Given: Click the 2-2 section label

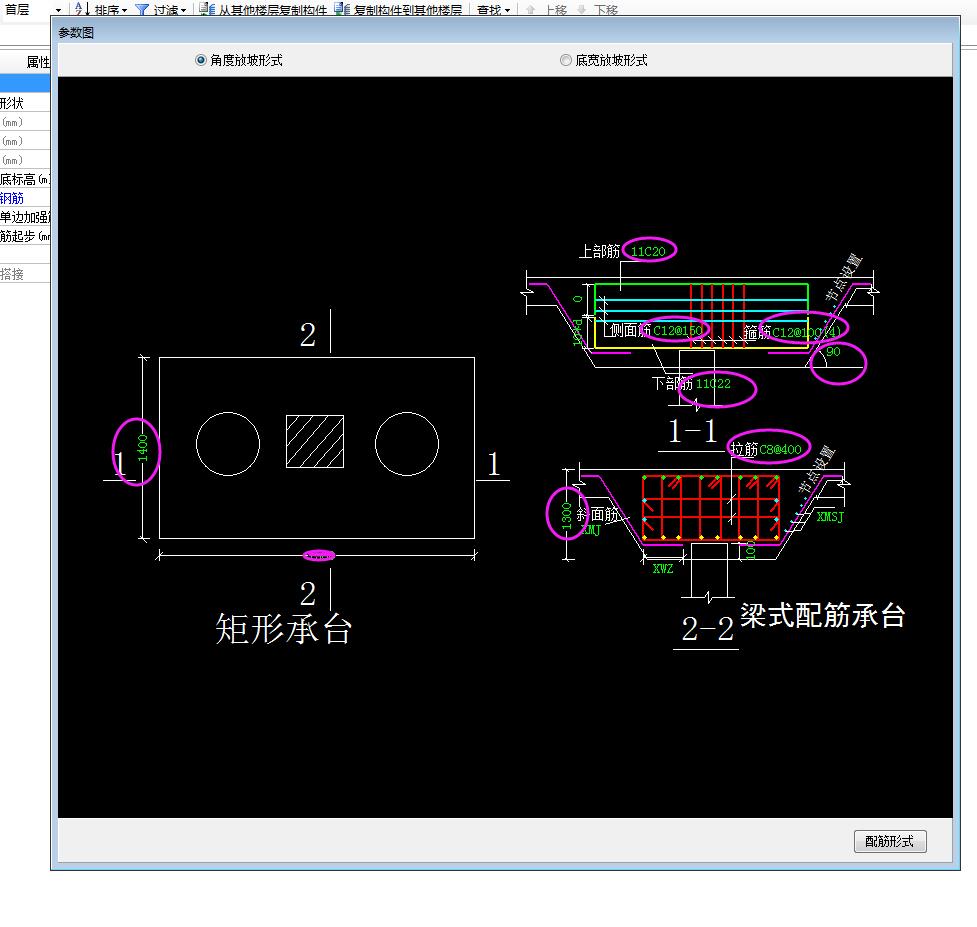Looking at the screenshot, I should click(x=707, y=629).
